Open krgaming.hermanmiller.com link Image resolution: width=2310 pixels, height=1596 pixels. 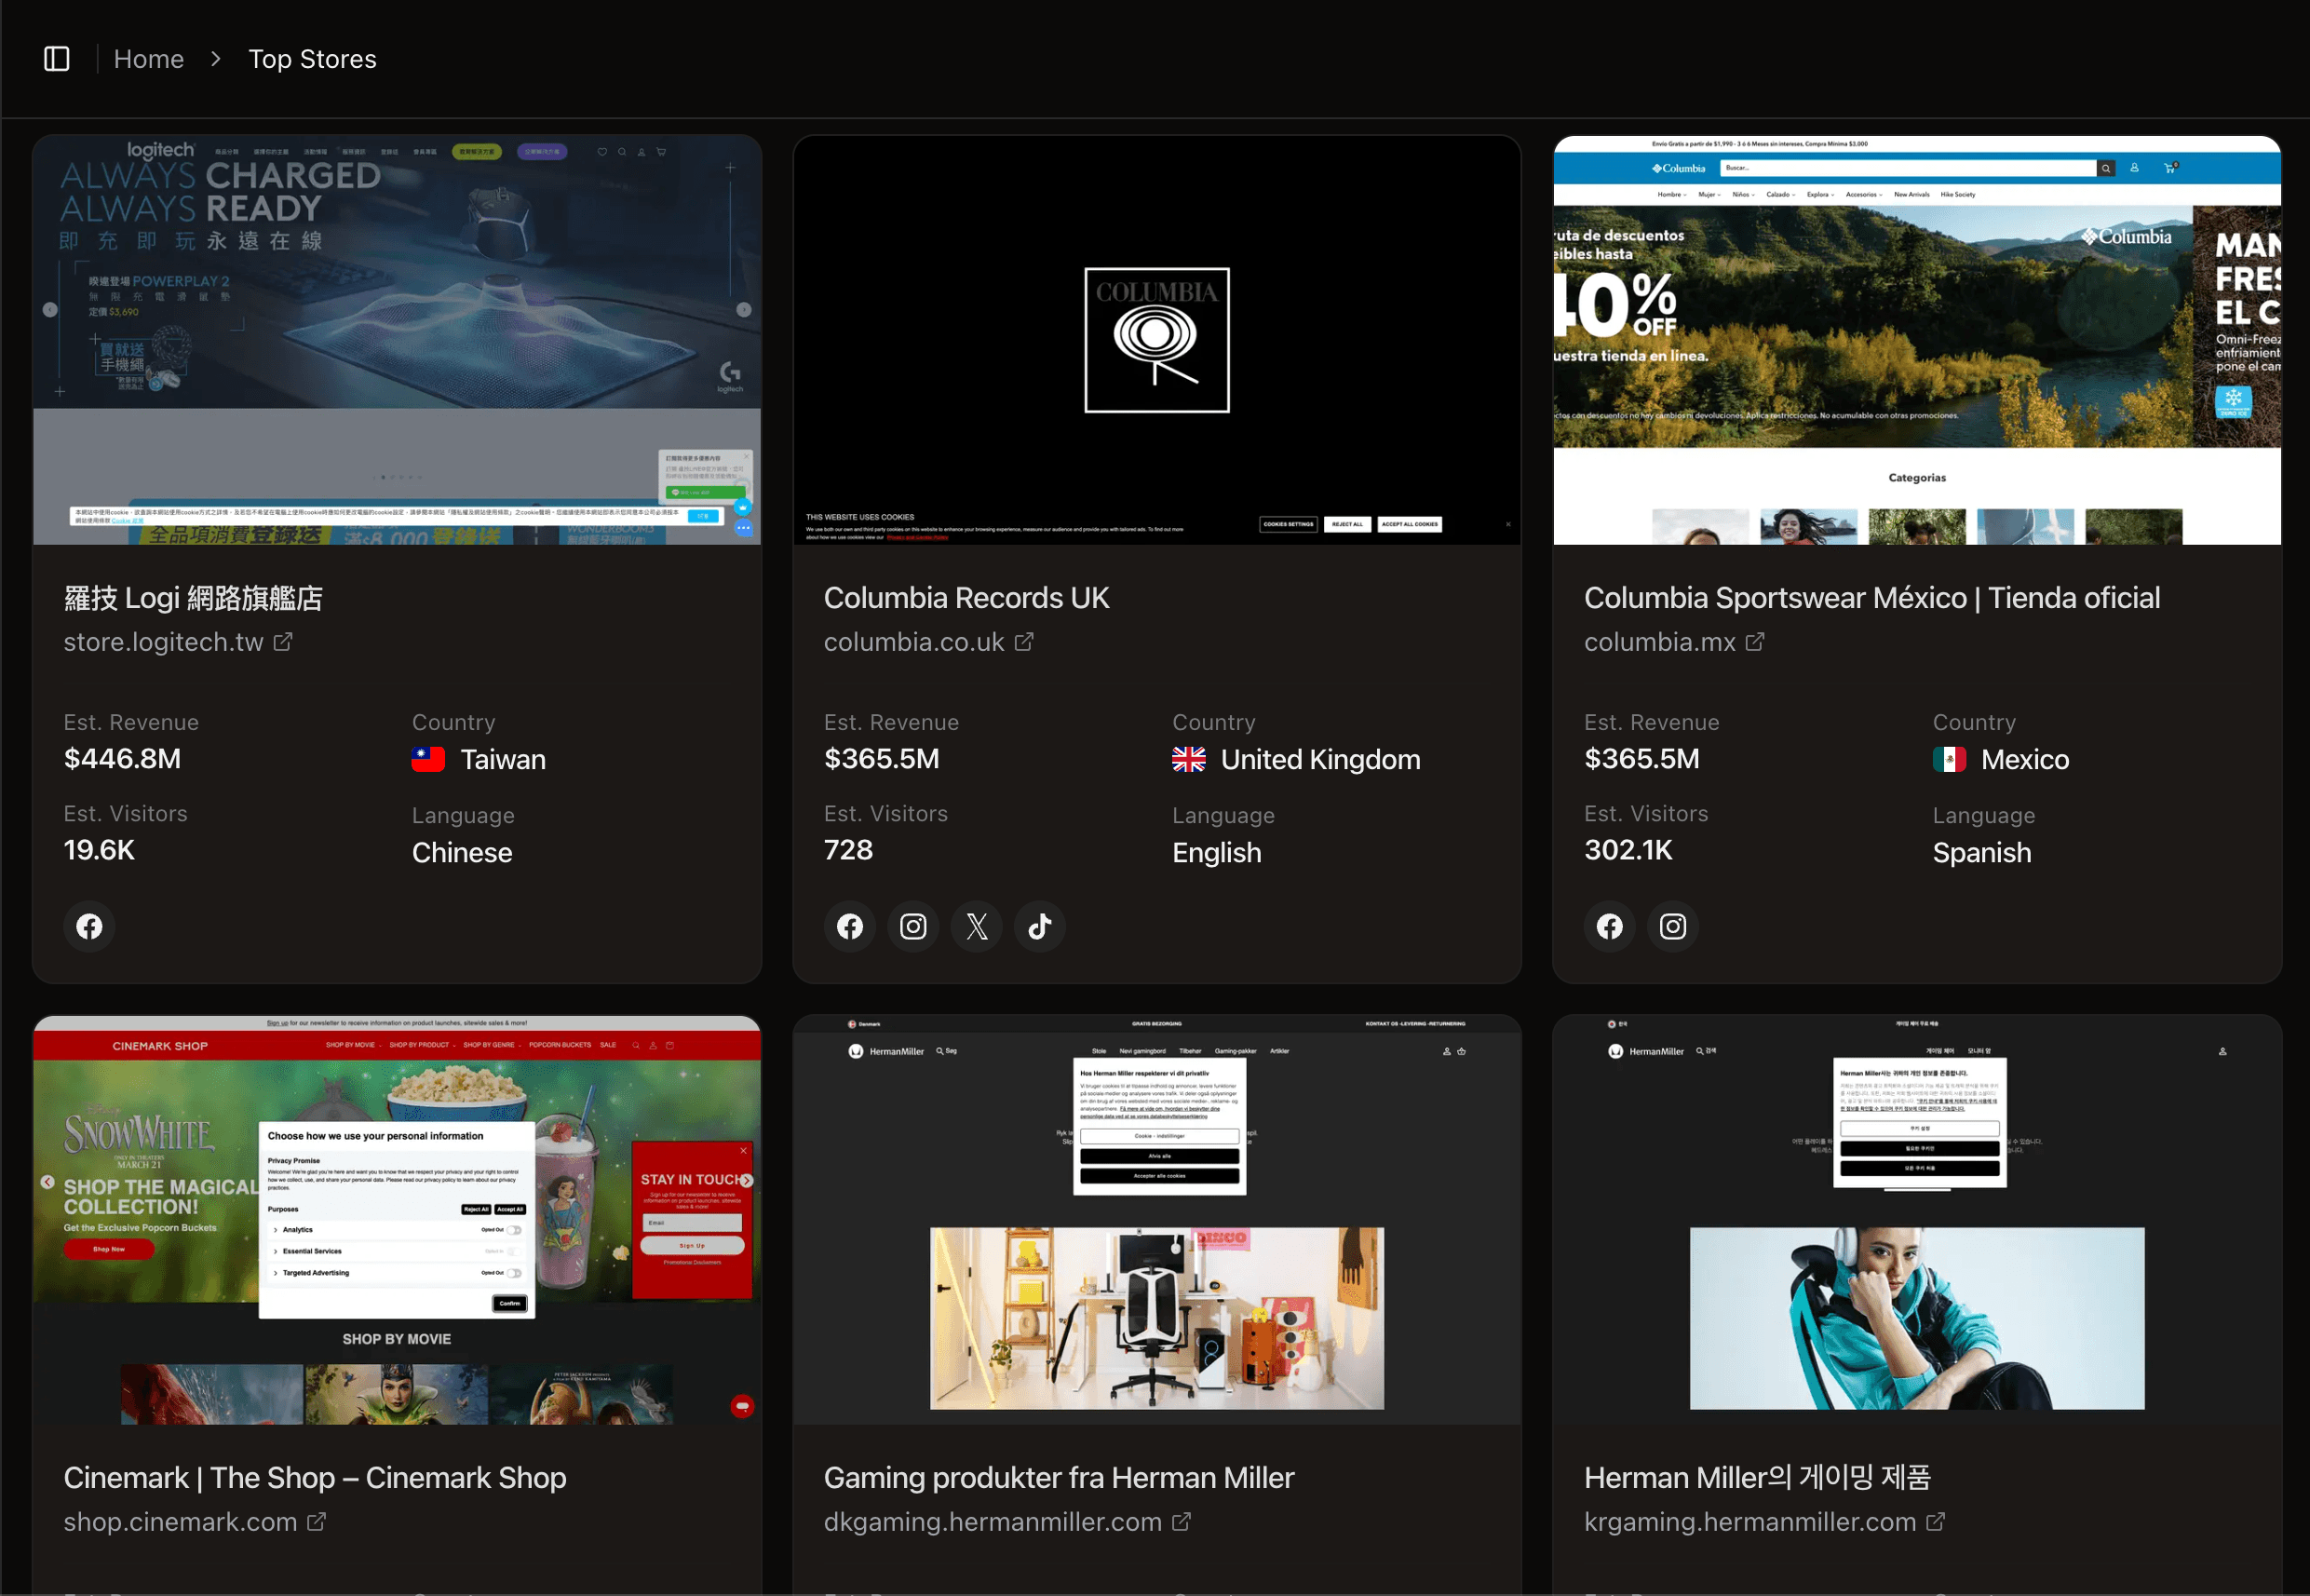point(1749,1522)
